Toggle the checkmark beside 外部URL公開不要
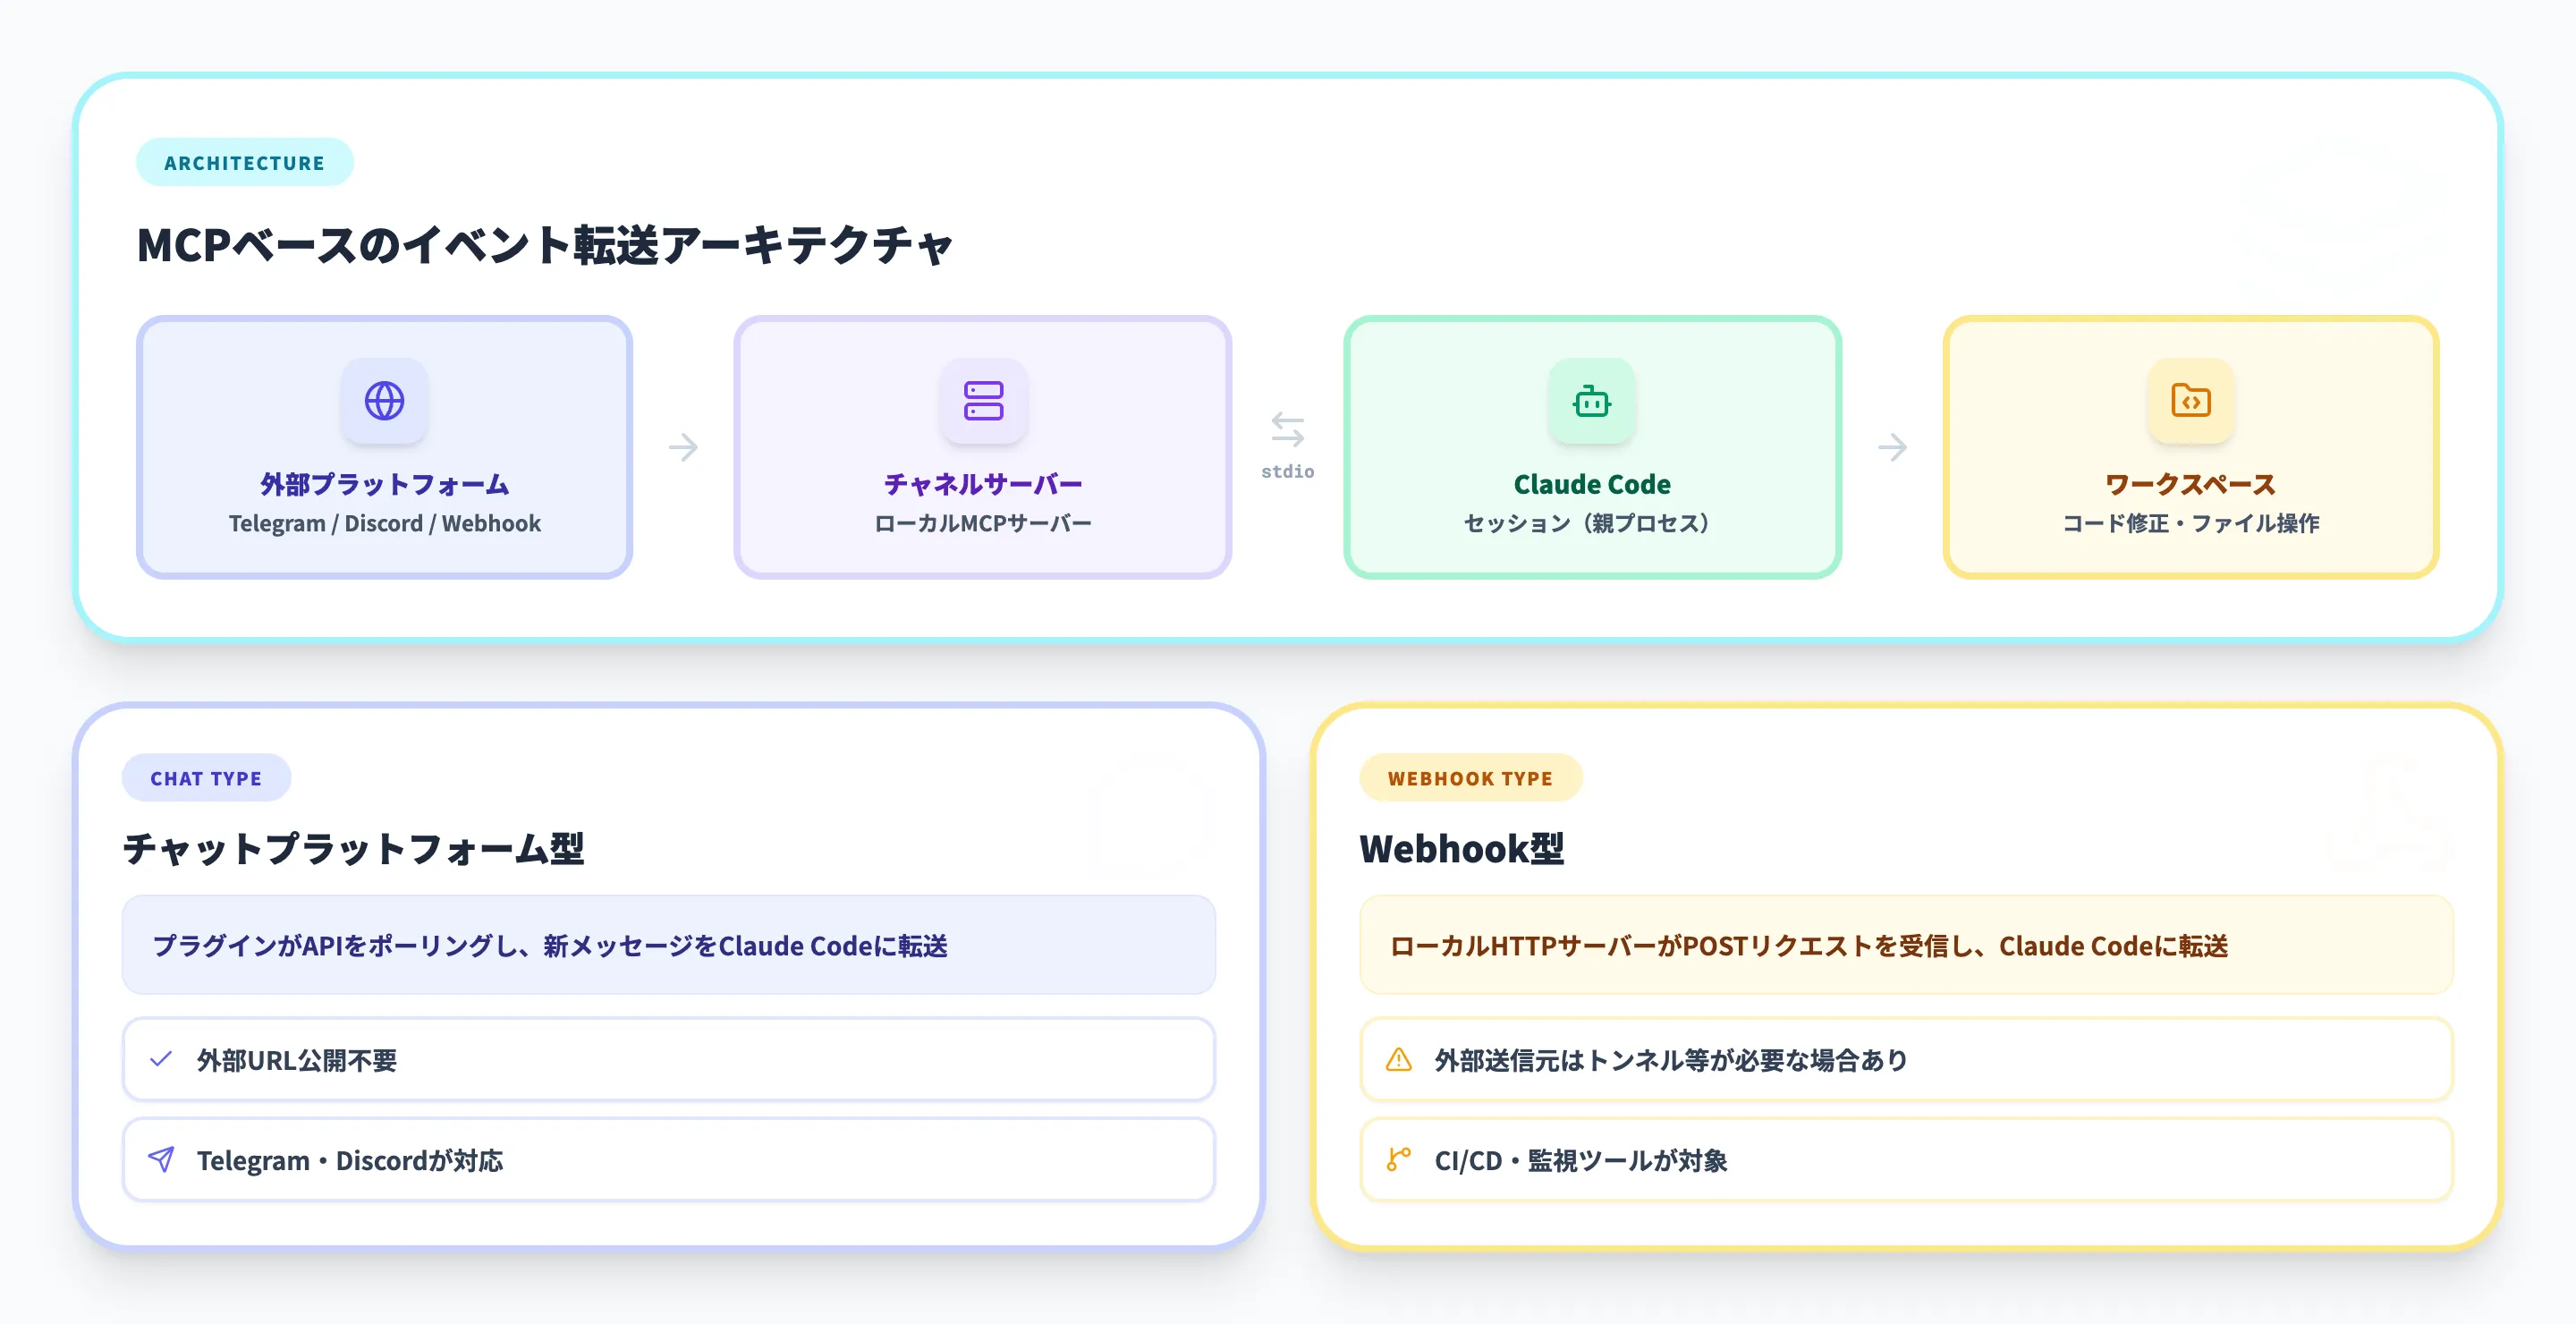This screenshot has height=1324, width=2576. (160, 1059)
